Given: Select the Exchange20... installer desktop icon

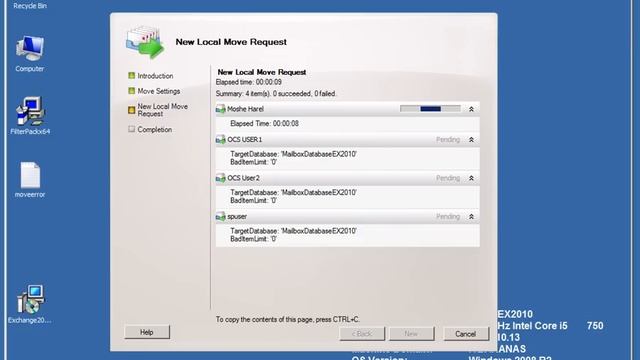Looking at the screenshot, I should (x=30, y=304).
